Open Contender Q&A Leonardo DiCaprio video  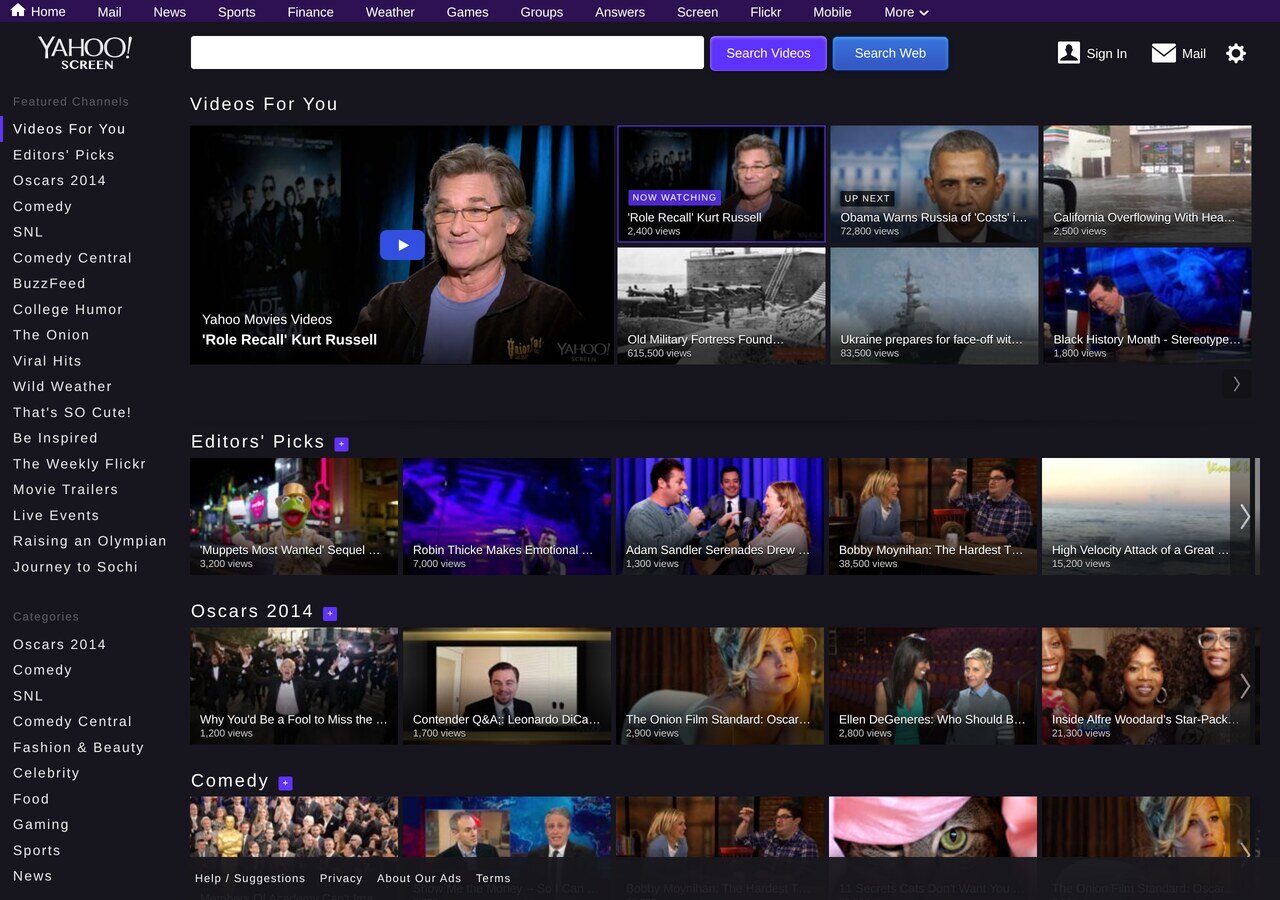(x=507, y=686)
